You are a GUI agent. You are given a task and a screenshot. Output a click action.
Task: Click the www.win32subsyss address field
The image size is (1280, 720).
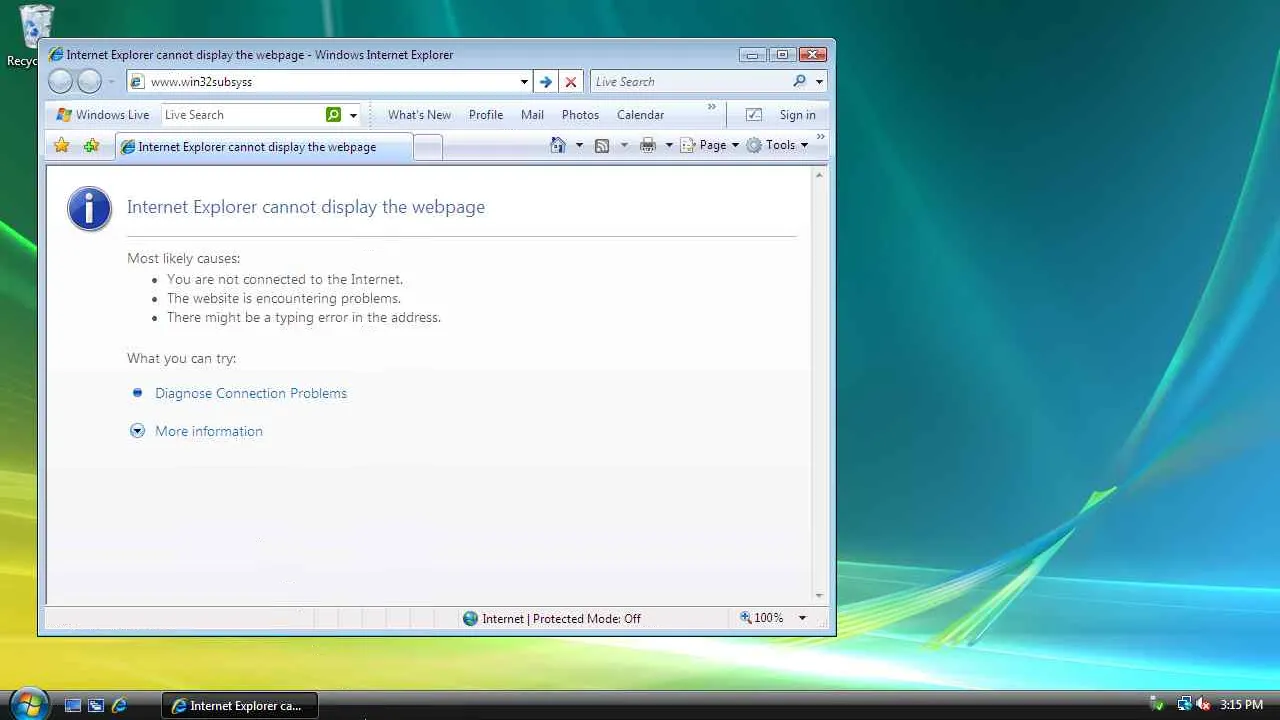pyautogui.click(x=322, y=82)
